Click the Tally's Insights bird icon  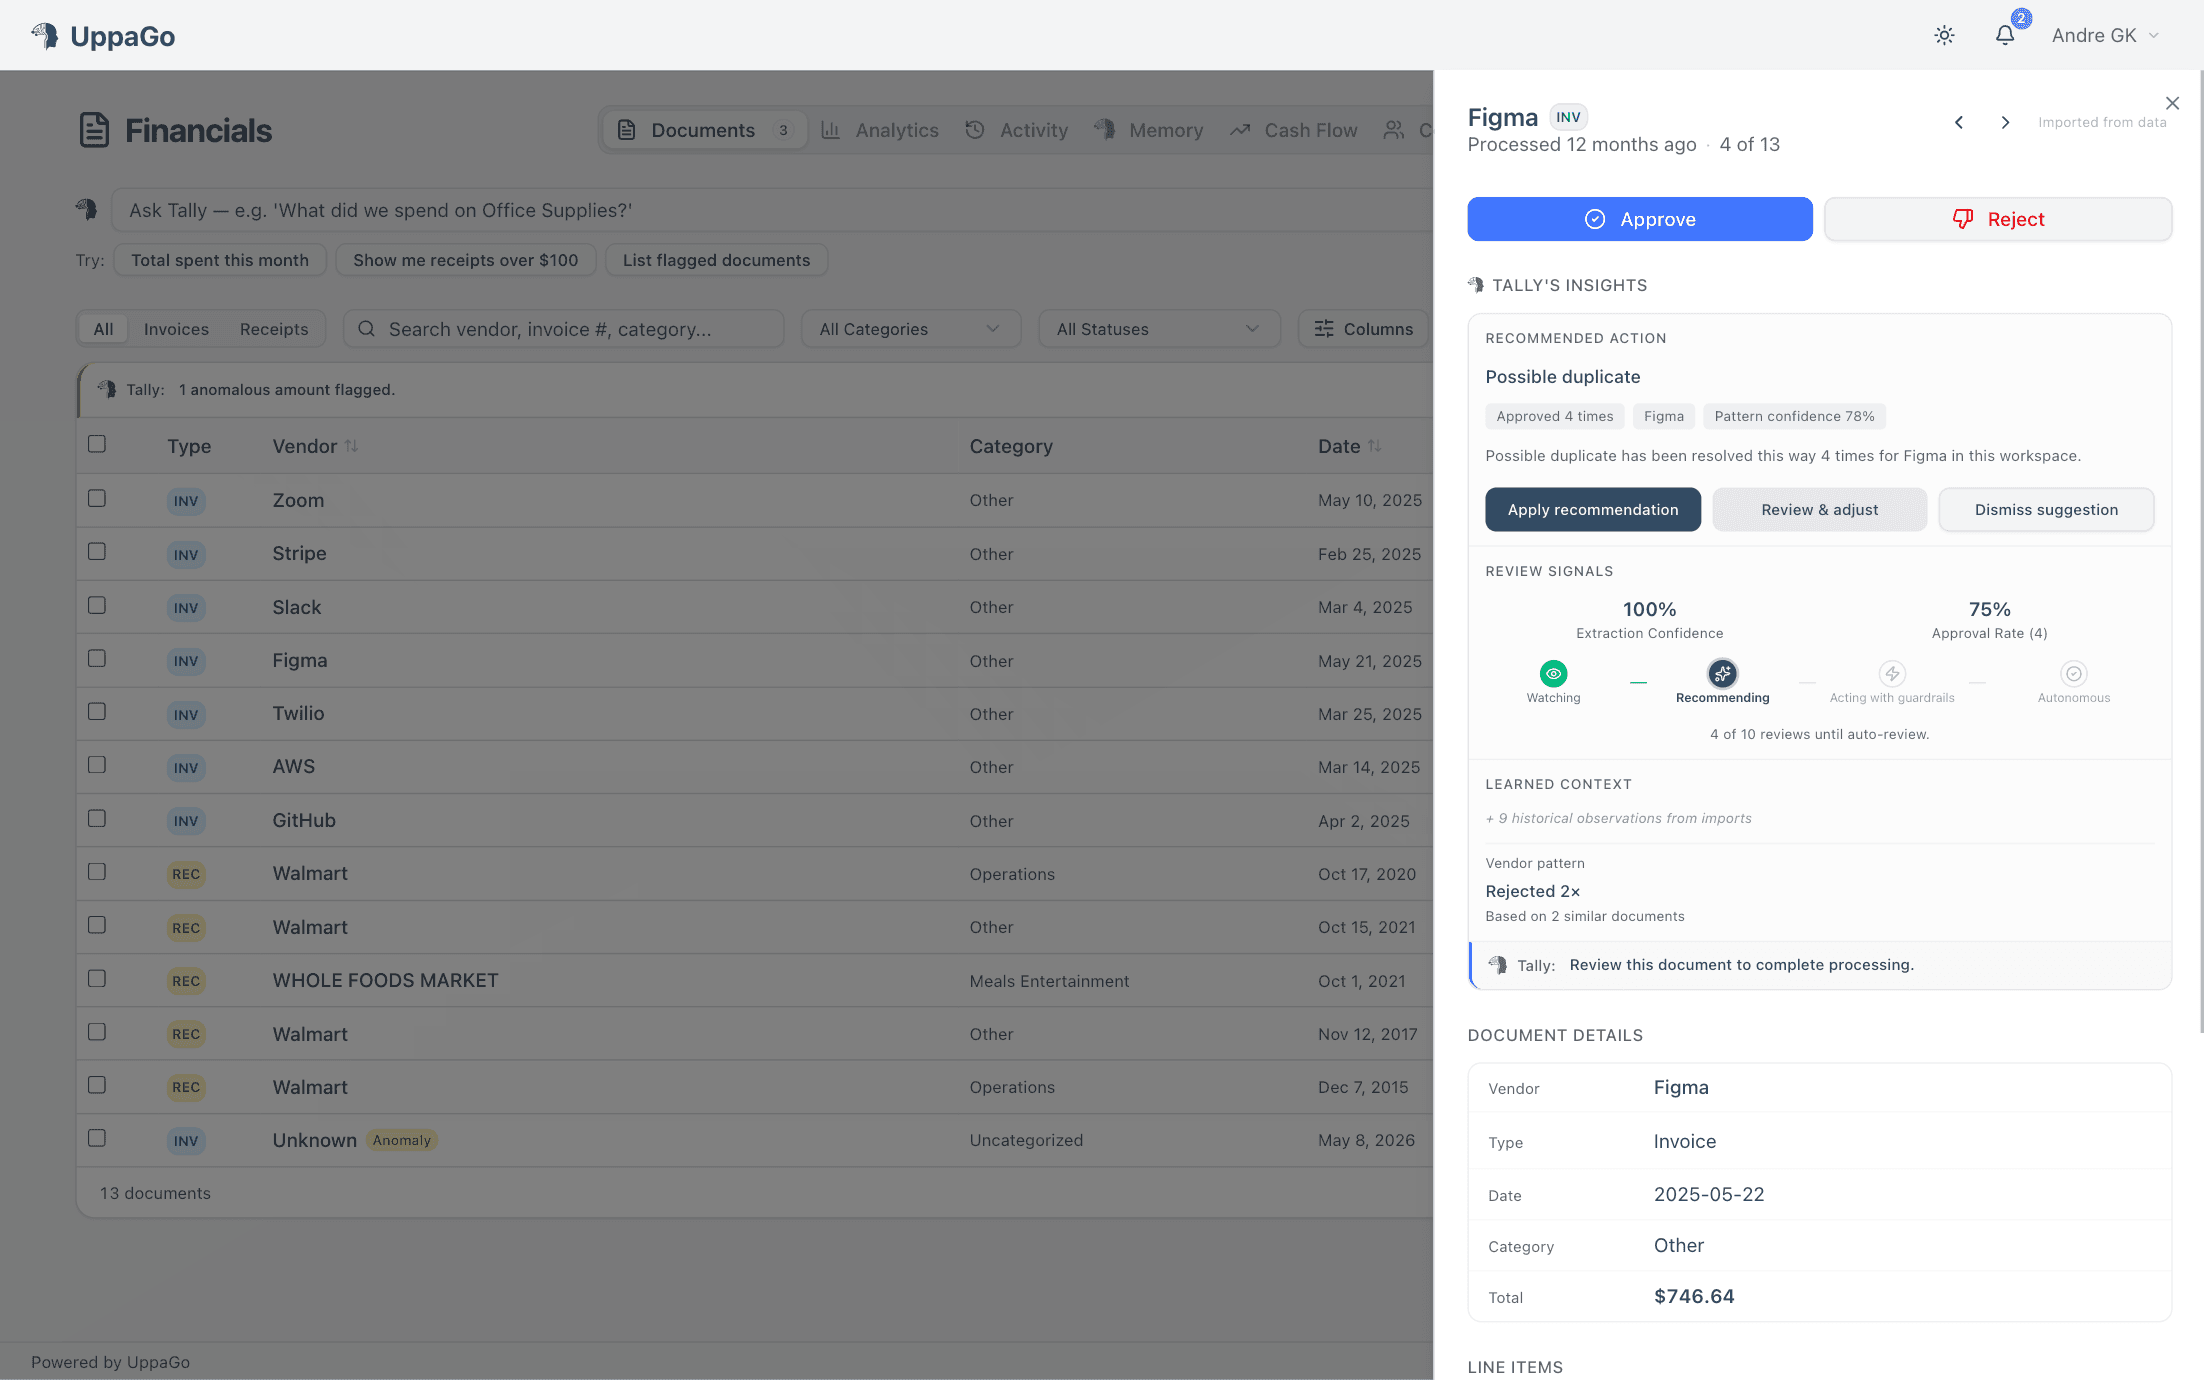click(1476, 285)
